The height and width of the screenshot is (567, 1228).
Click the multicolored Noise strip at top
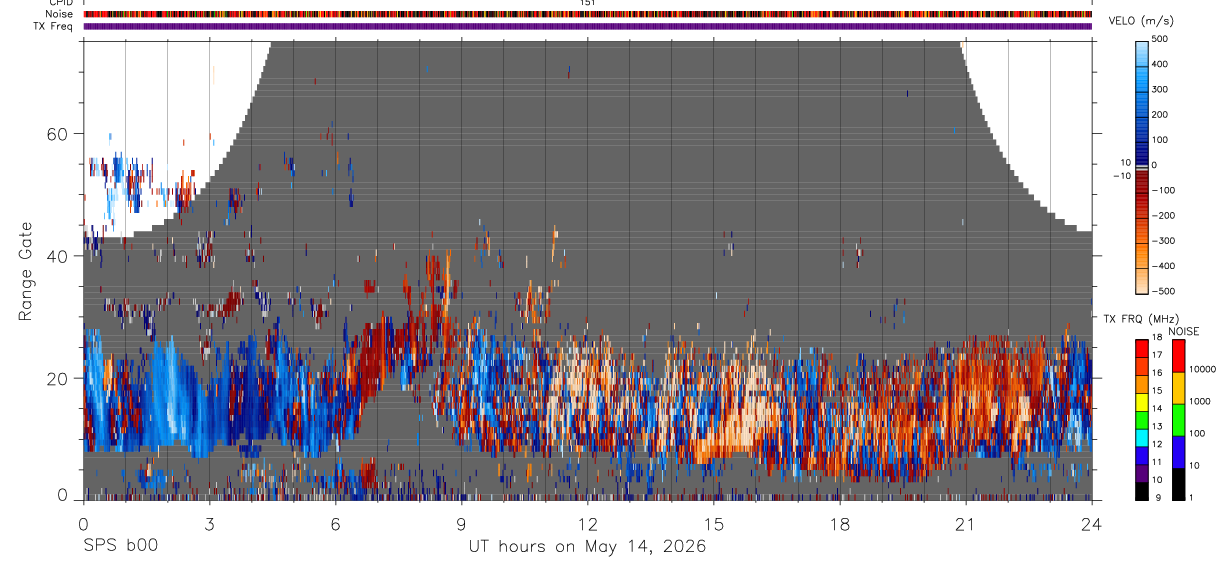[588, 14]
